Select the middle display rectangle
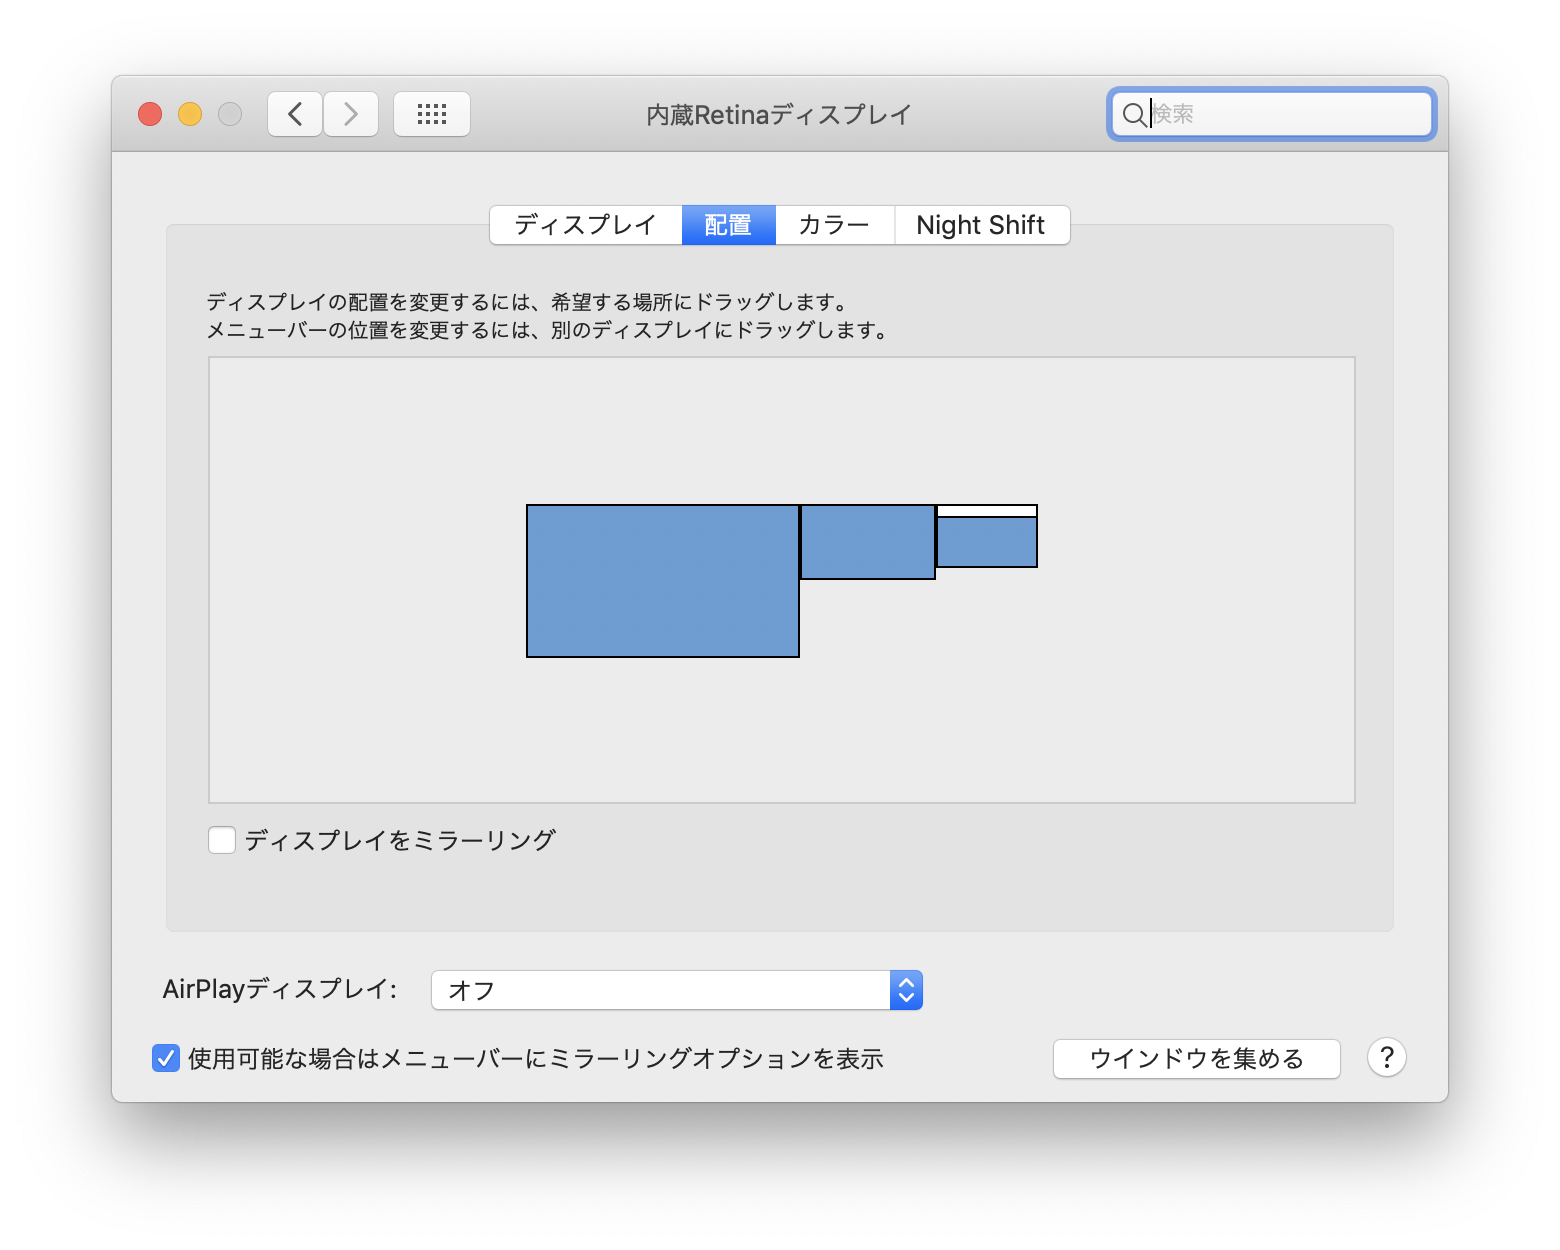 point(868,542)
